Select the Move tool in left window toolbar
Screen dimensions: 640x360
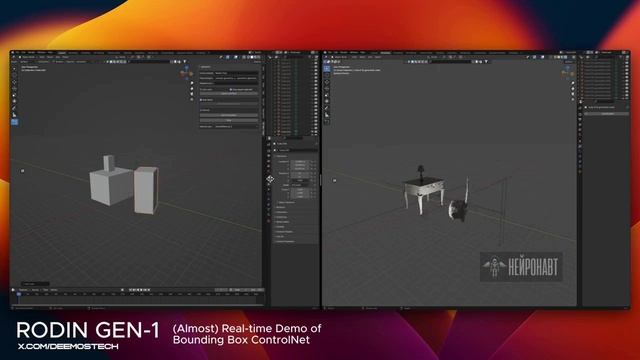[14, 82]
